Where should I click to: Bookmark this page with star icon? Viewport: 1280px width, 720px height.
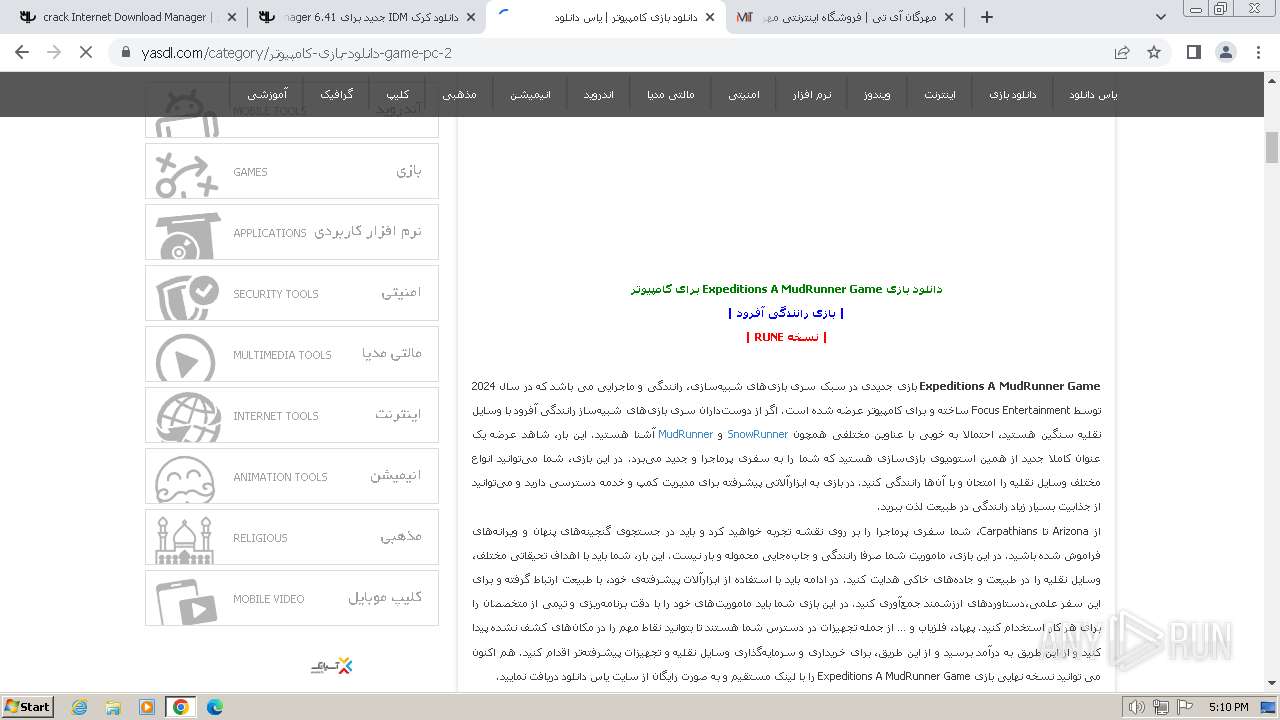pos(1154,52)
